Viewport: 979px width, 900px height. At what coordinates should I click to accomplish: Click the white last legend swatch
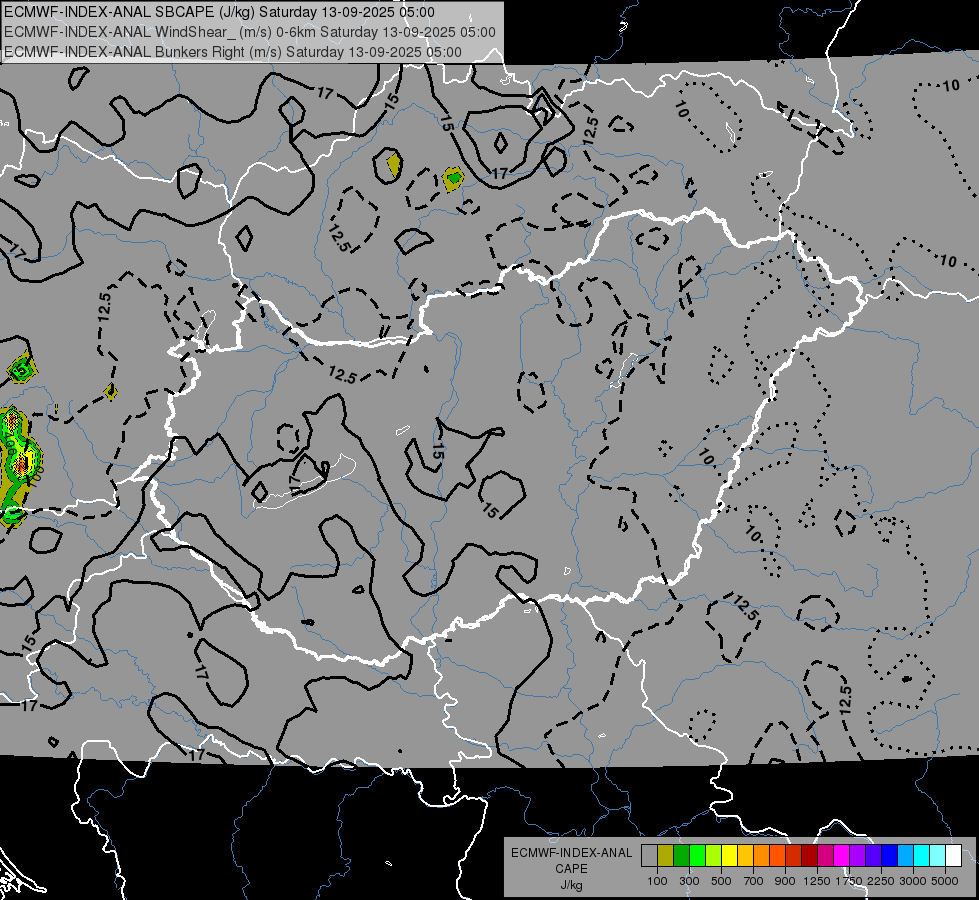tap(953, 856)
